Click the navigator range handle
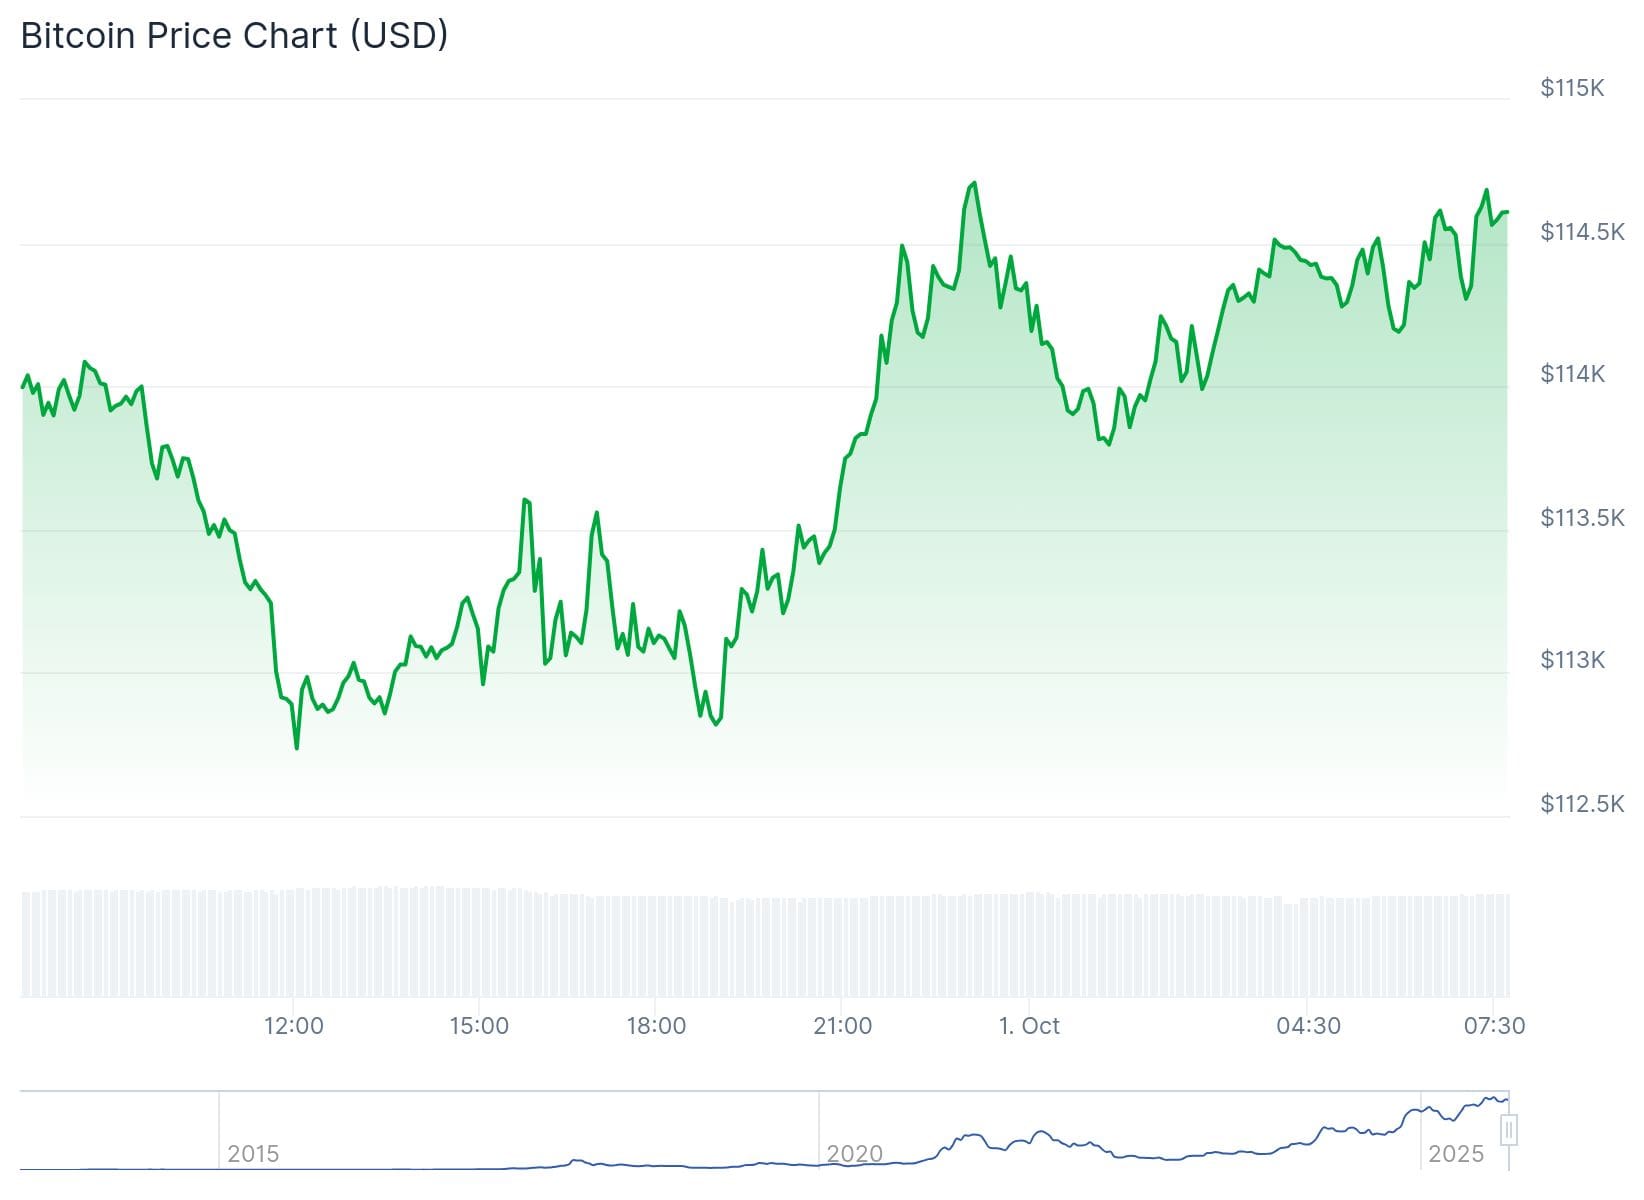 tap(1509, 1130)
